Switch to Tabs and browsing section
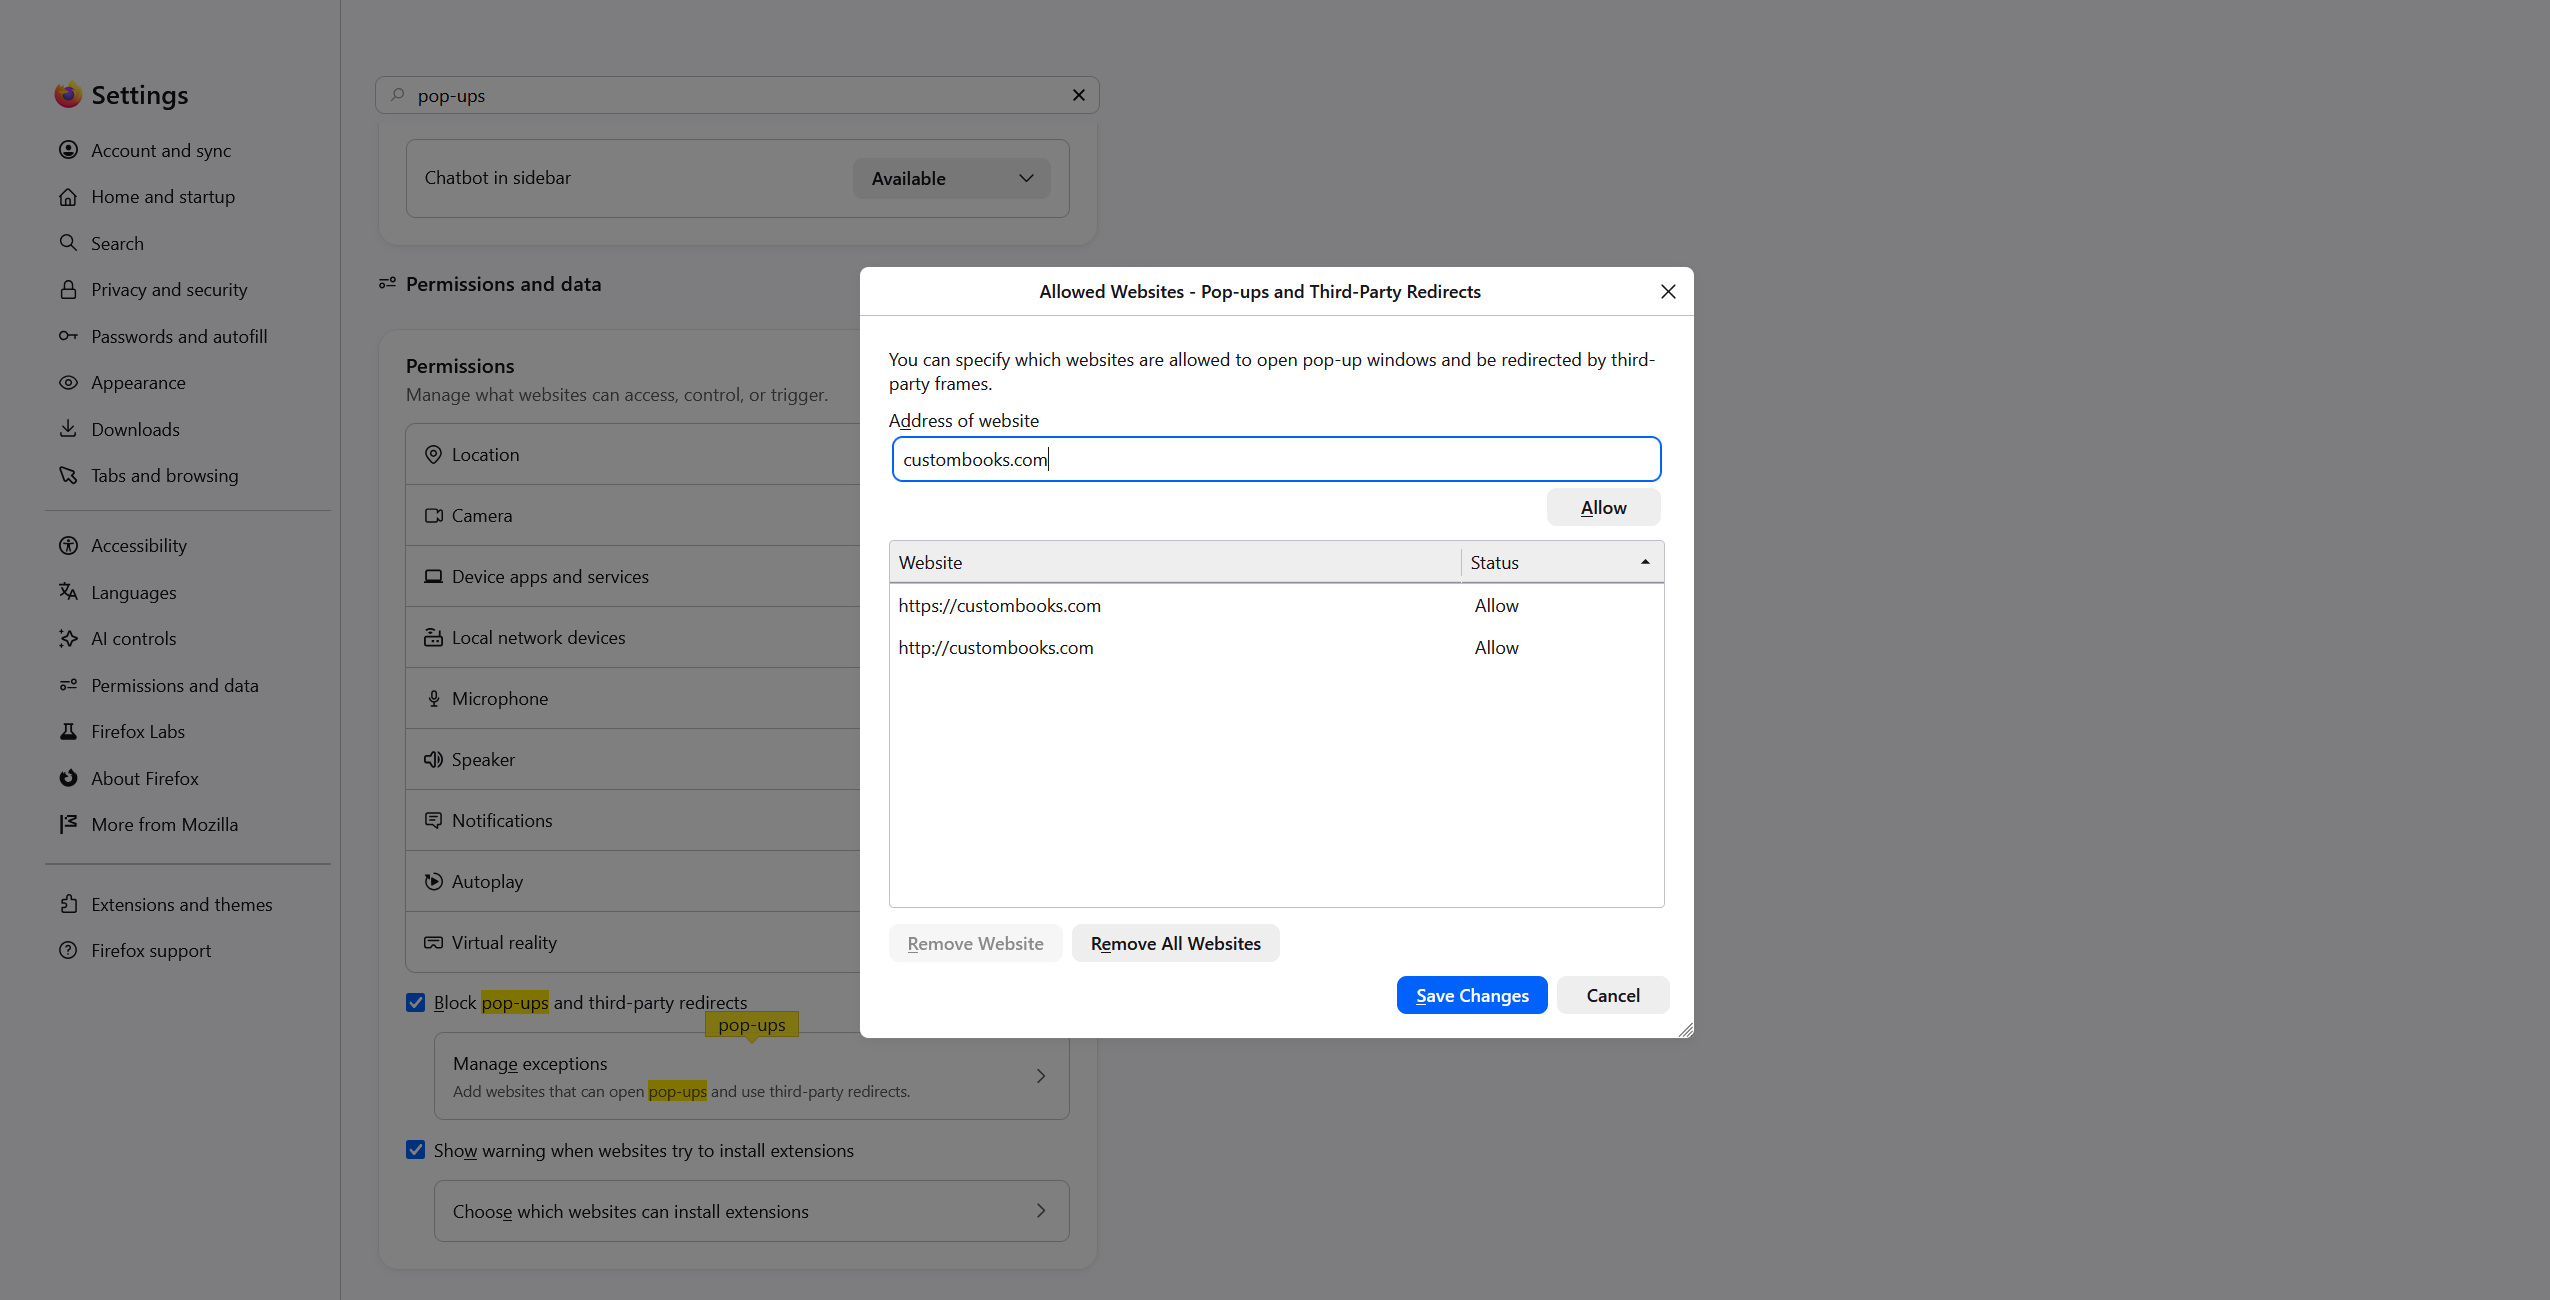This screenshot has height=1300, width=2550. coord(165,476)
